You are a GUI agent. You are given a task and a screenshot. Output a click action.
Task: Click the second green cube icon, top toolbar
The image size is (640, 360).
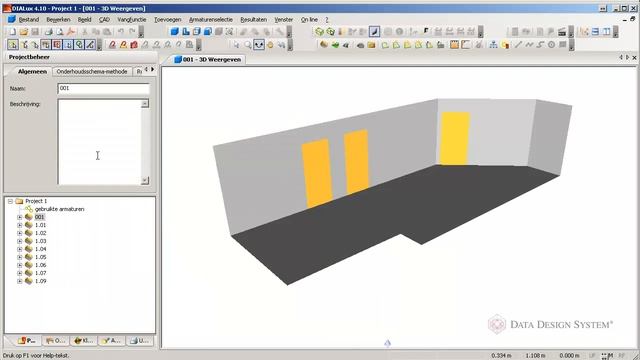point(330,31)
